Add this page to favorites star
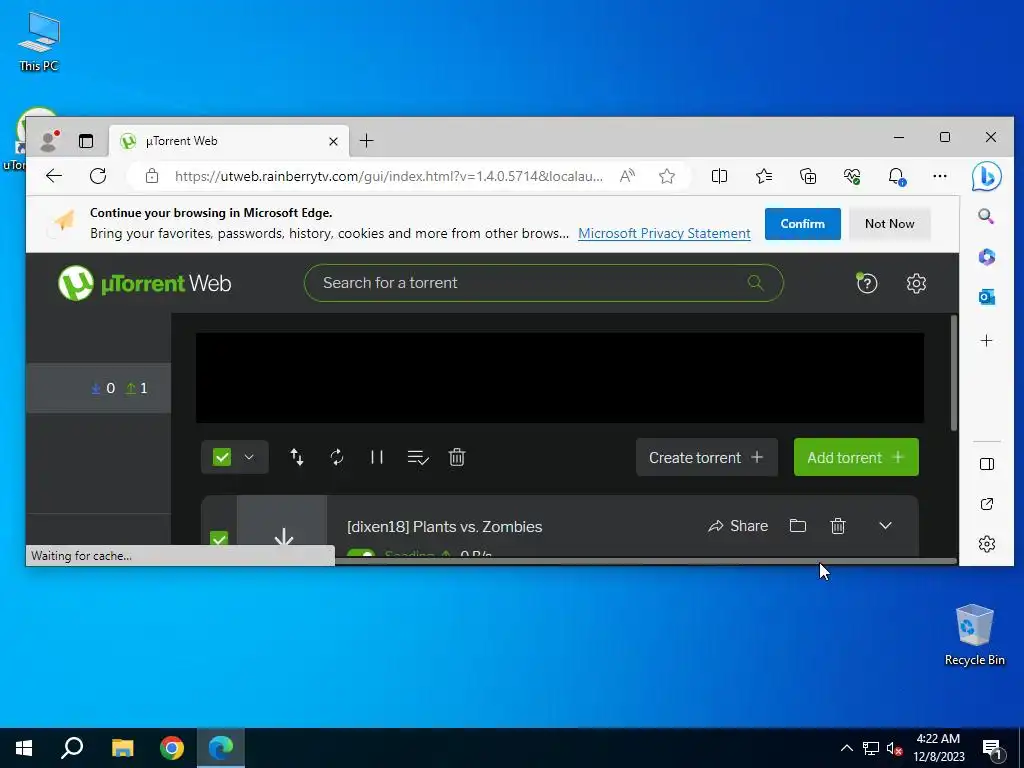Viewport: 1024px width, 768px height. coord(667,176)
